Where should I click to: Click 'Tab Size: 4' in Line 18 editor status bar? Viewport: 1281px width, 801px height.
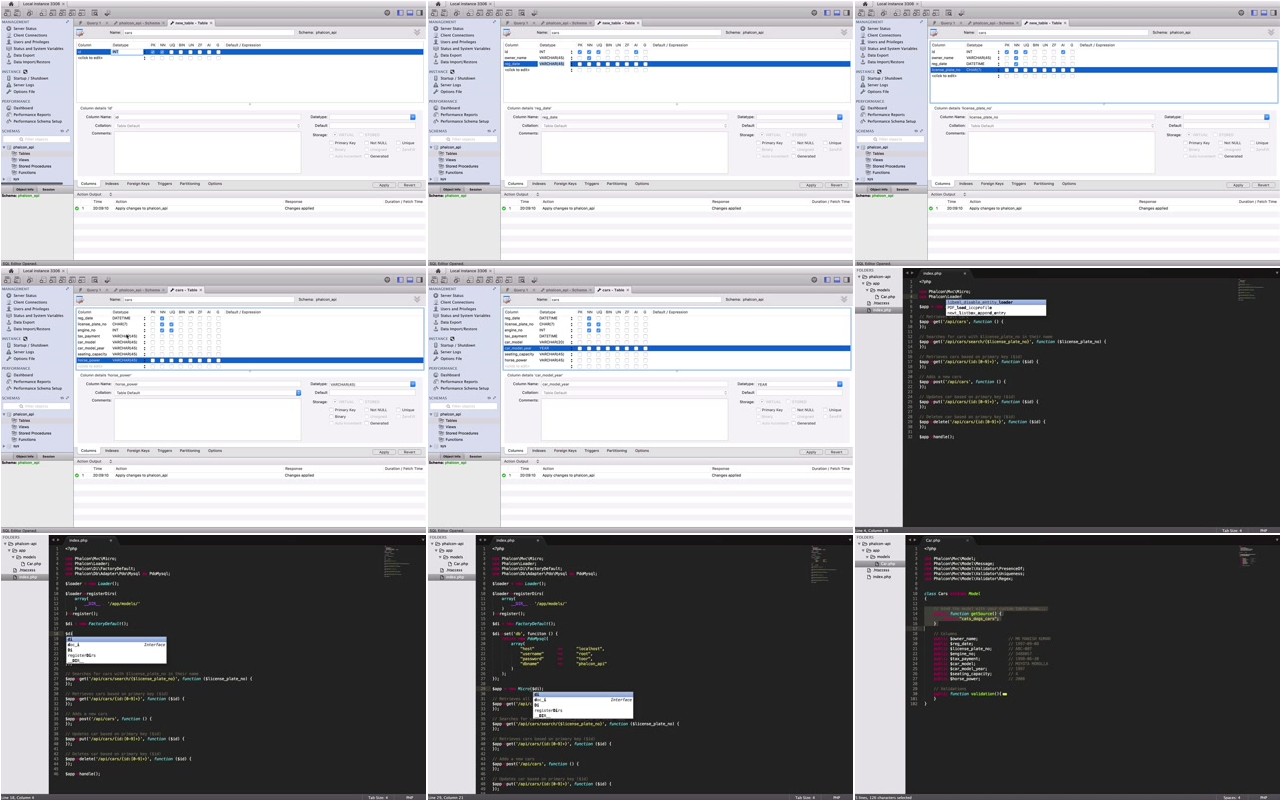click(x=380, y=797)
